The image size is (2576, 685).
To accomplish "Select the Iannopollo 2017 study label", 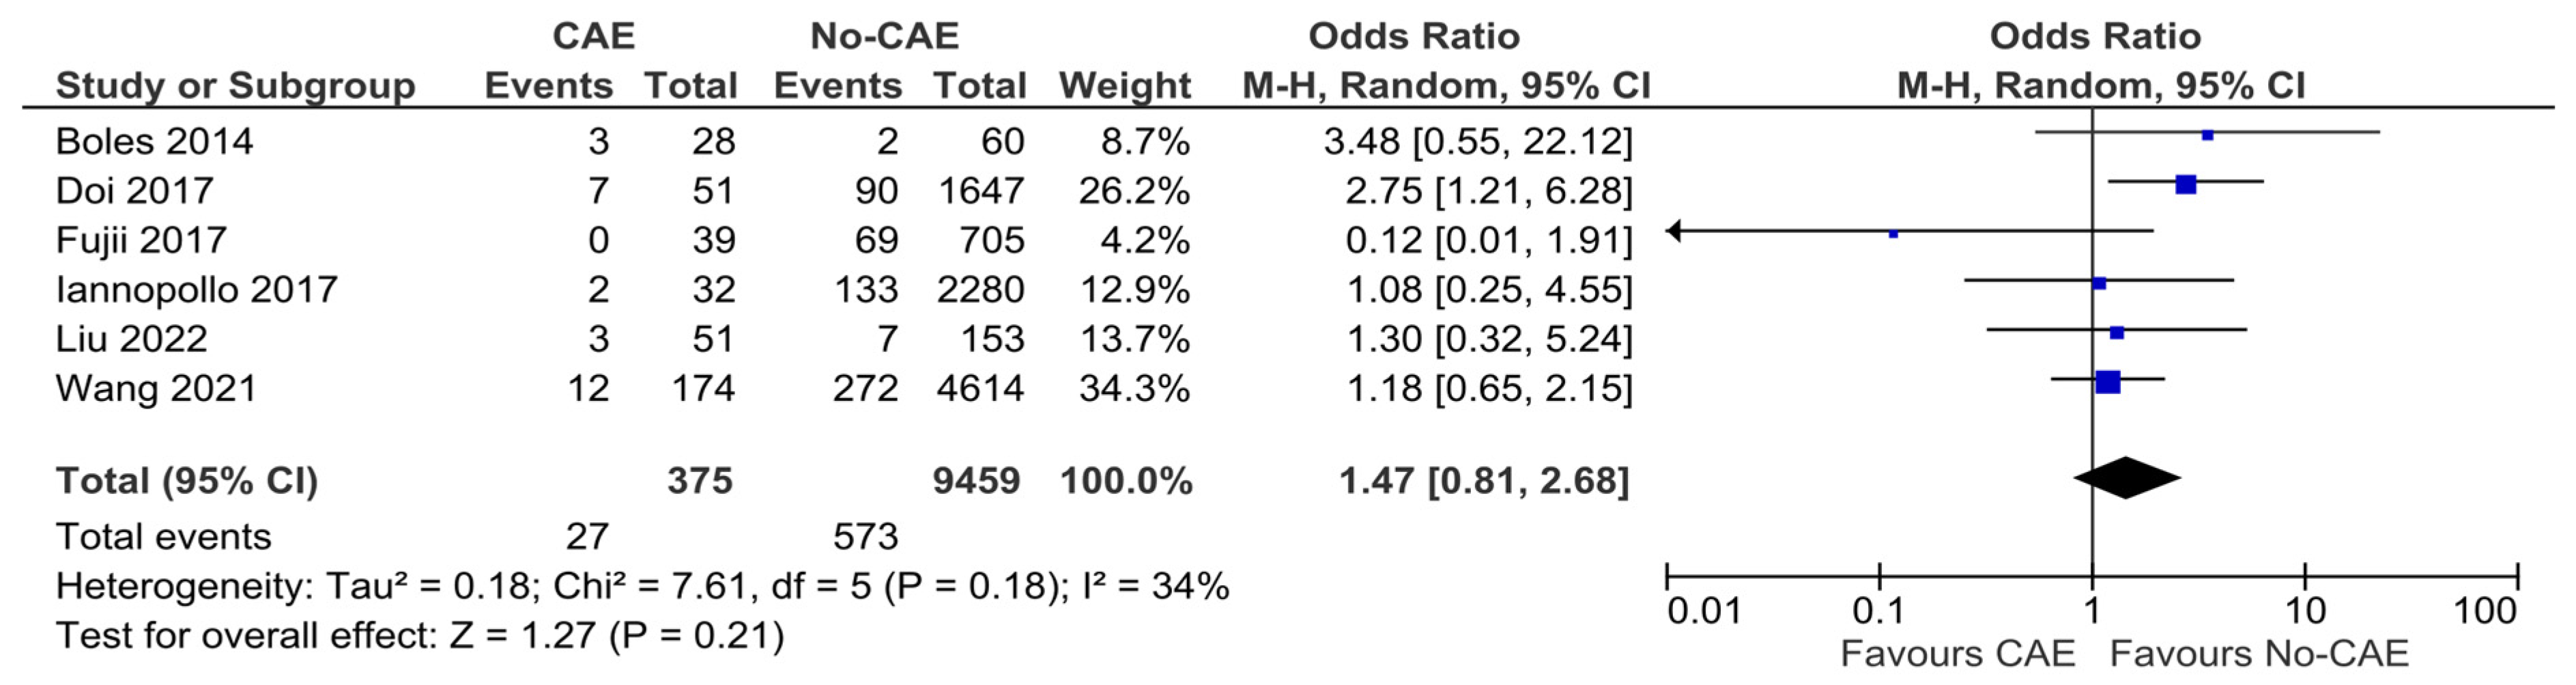I will (197, 289).
